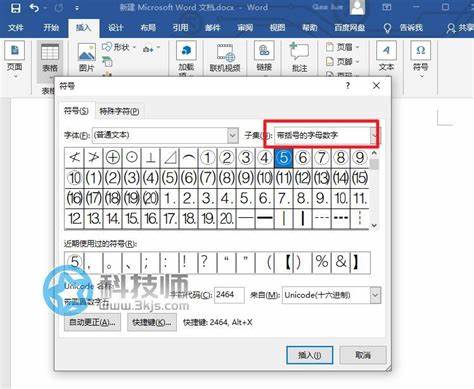
Task: Click the dialog help question mark
Action: (348, 86)
